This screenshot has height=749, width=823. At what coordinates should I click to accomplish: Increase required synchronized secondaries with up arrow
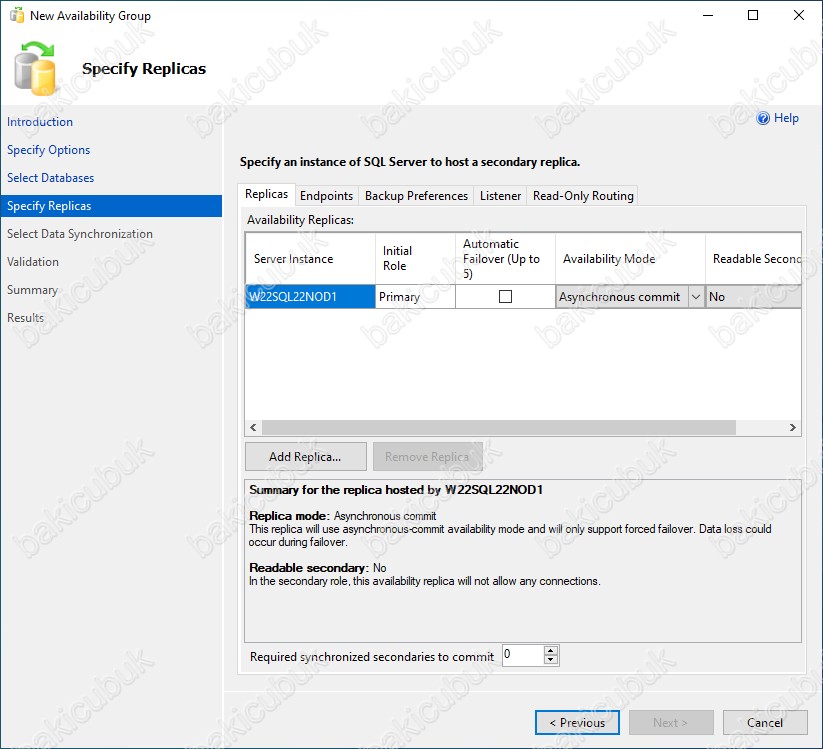(x=551, y=651)
